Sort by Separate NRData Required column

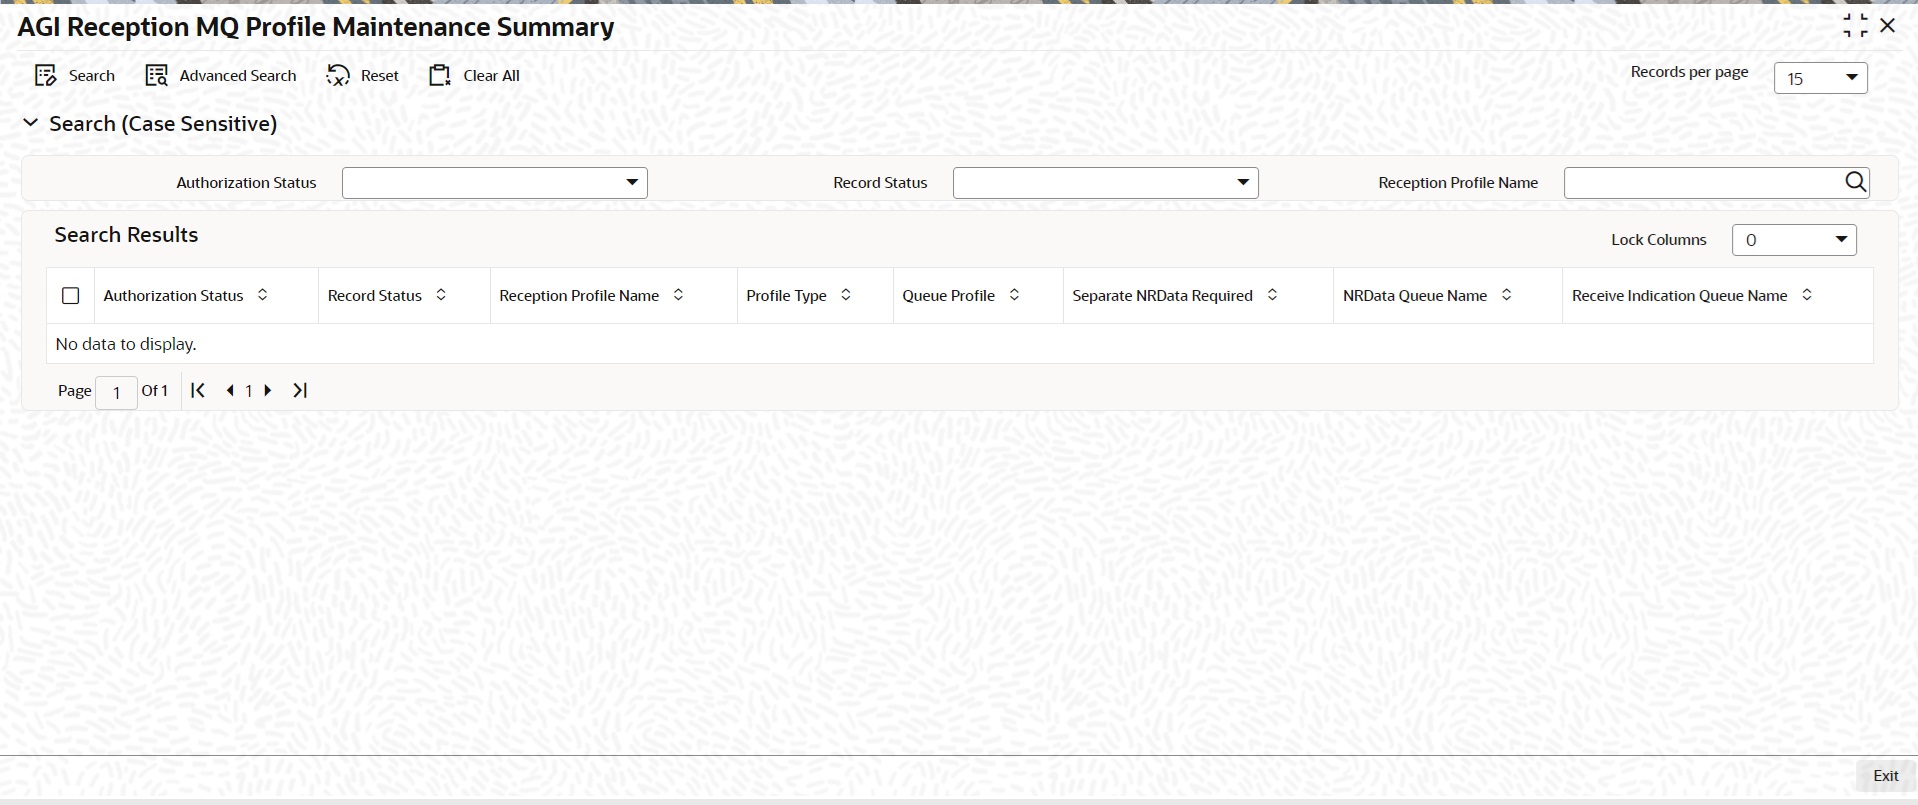tap(1272, 295)
